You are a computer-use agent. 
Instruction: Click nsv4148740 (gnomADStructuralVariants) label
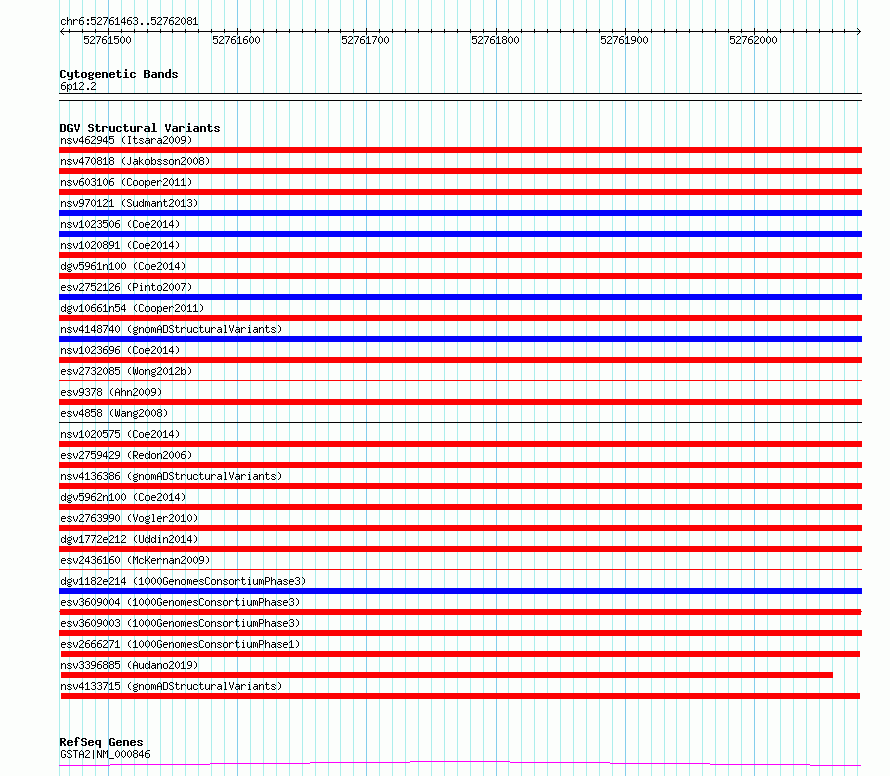(x=171, y=329)
